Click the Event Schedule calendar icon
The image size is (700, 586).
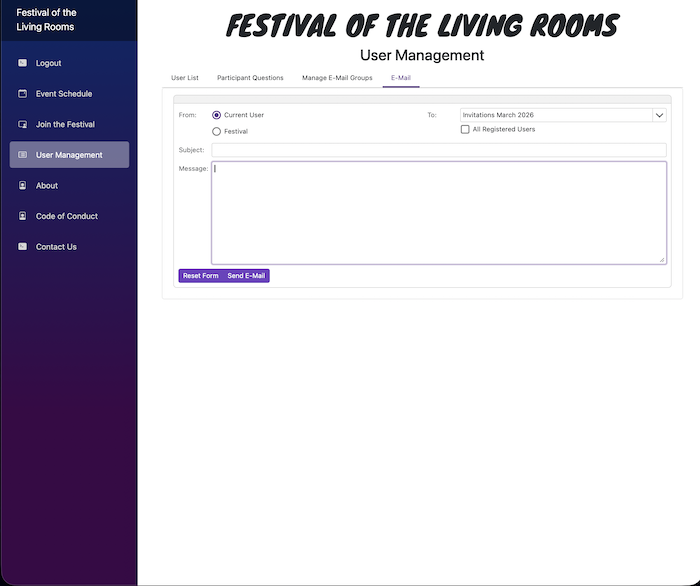22,94
